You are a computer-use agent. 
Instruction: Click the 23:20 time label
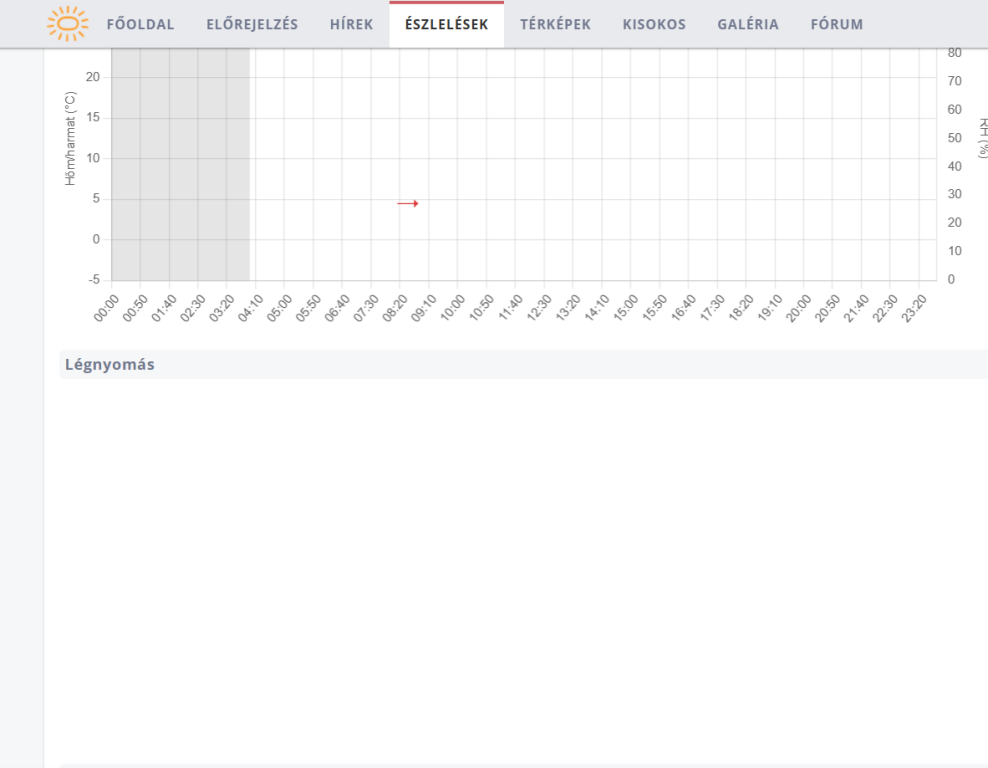(x=914, y=307)
